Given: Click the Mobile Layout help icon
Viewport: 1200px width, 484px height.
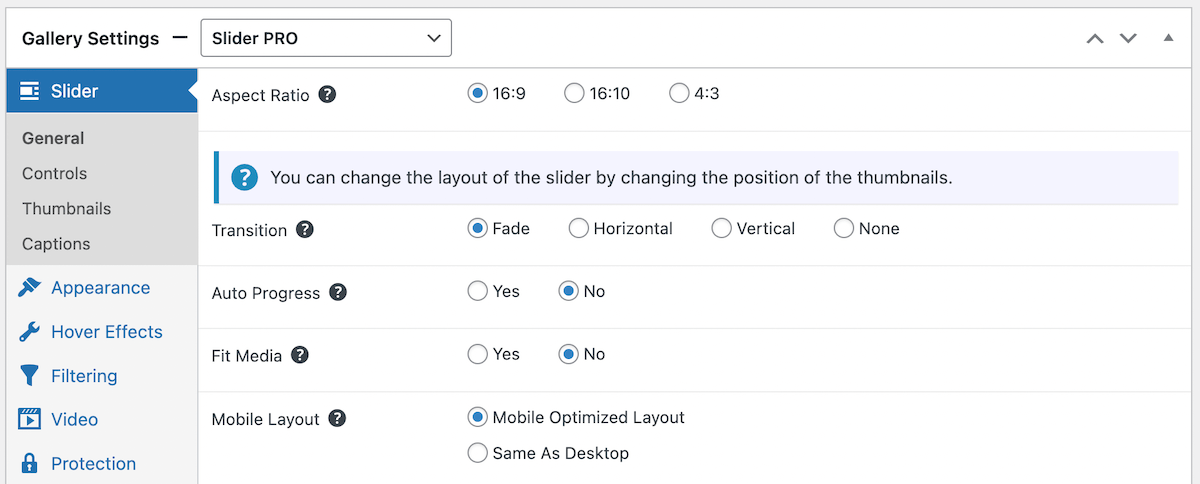Looking at the screenshot, I should 337,418.
